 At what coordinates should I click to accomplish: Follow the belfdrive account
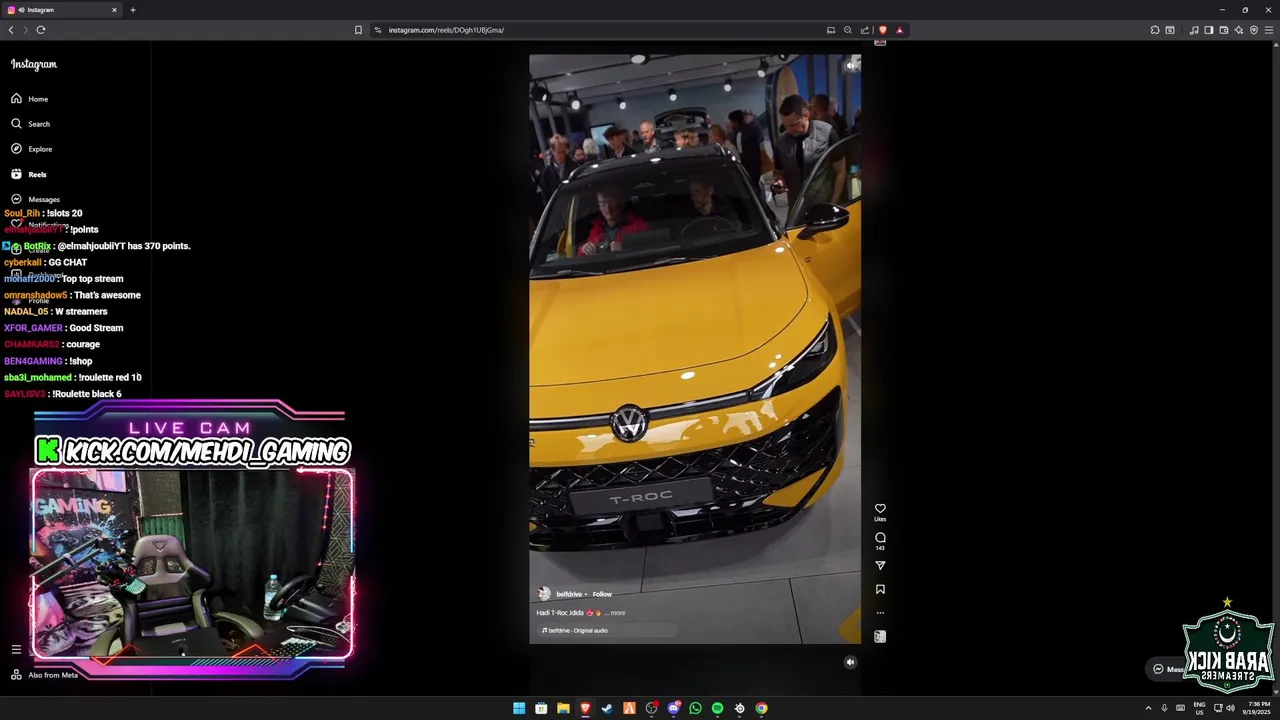click(x=602, y=594)
